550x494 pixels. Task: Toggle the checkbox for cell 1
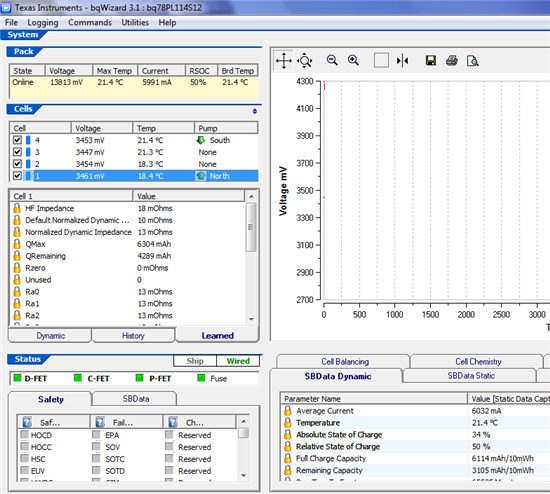click(x=17, y=176)
